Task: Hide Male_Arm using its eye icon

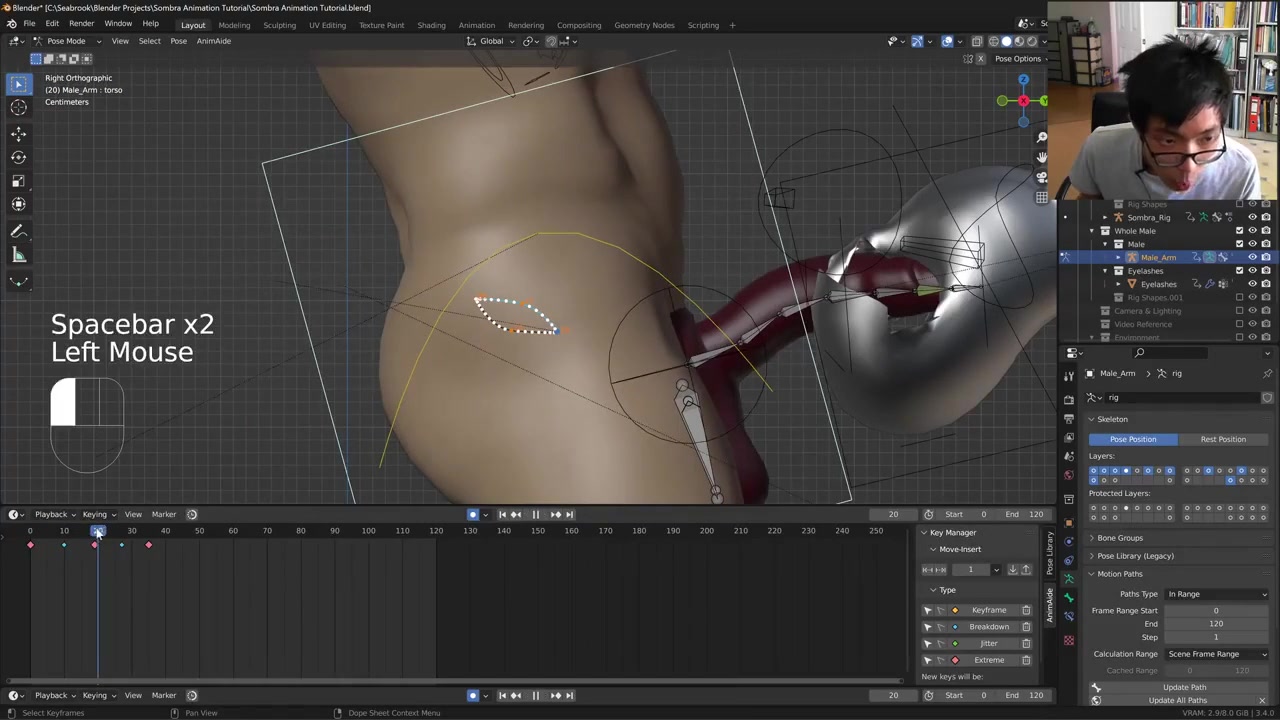Action: coord(1252,257)
